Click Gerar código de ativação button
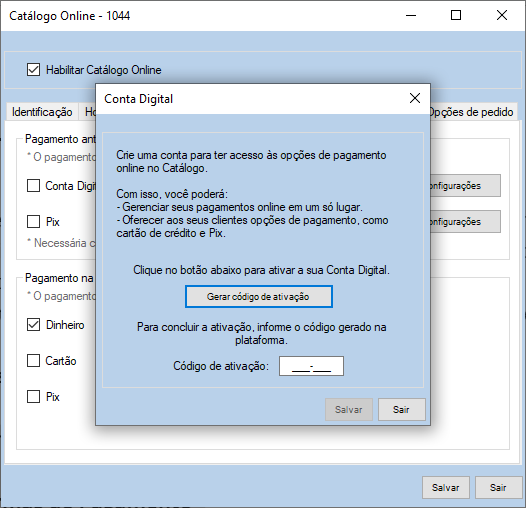The width and height of the screenshot is (526, 508). pos(259,297)
